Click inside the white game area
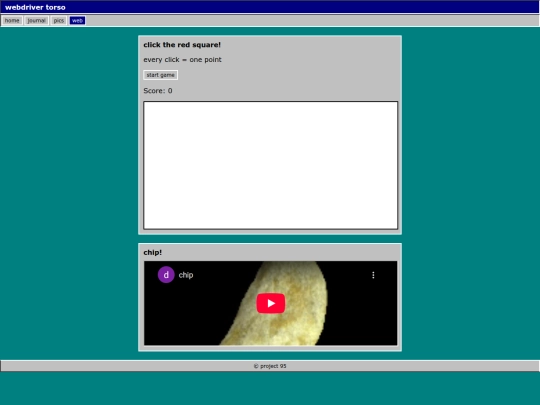Image resolution: width=540 pixels, height=405 pixels. [271, 165]
